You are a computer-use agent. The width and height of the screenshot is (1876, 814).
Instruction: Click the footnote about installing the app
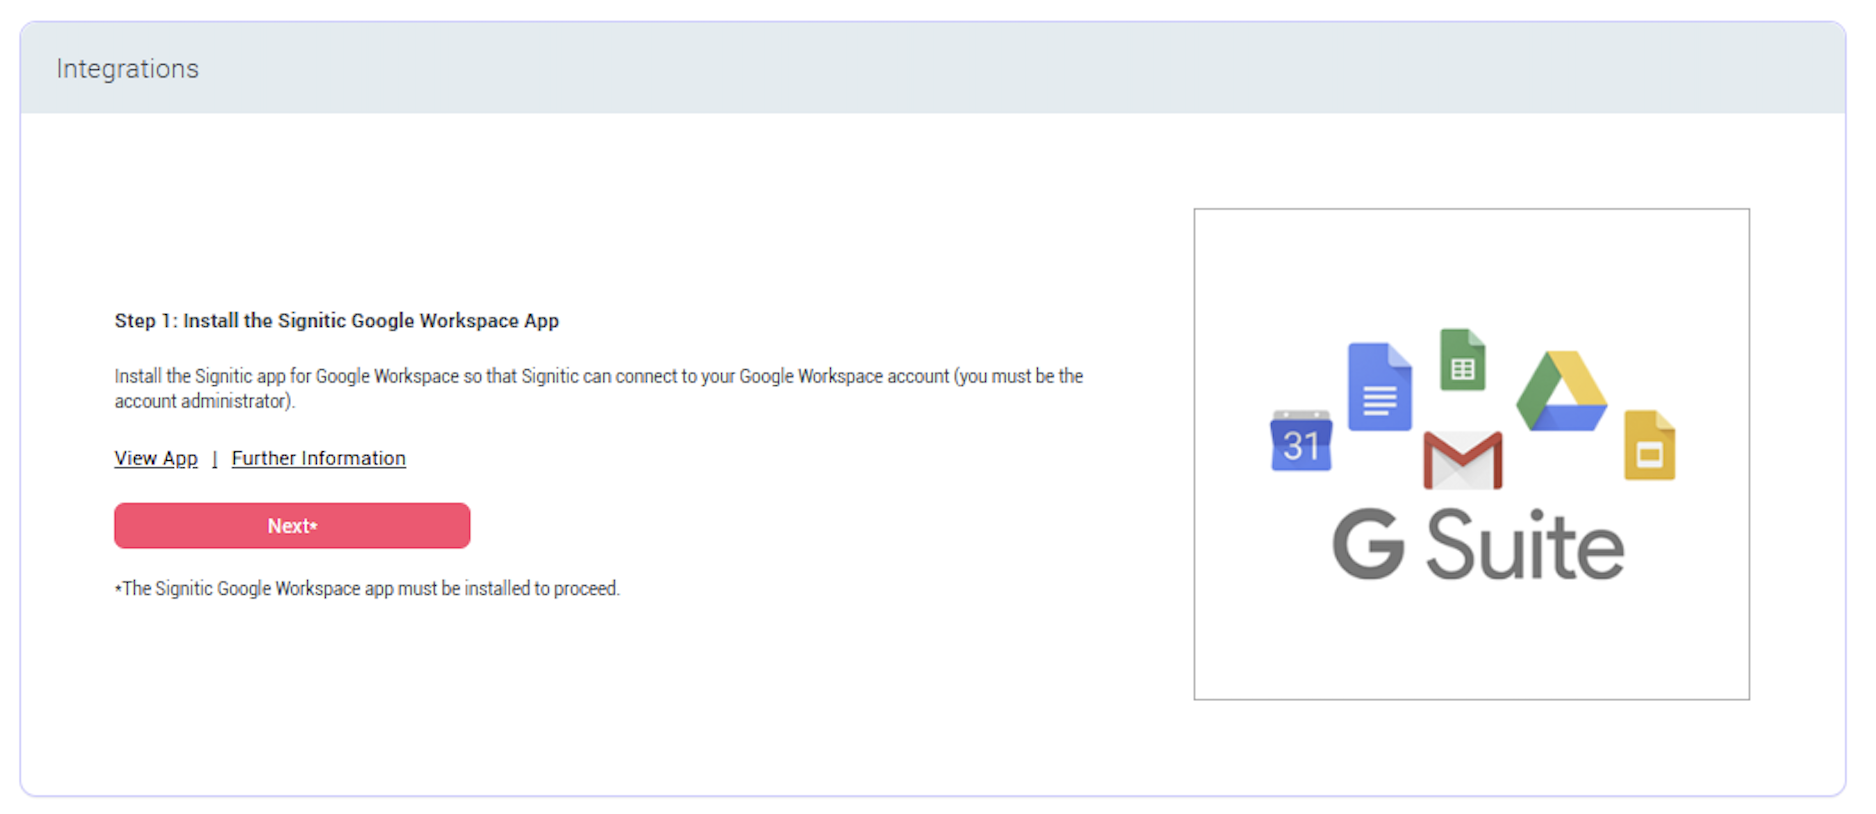click(367, 589)
